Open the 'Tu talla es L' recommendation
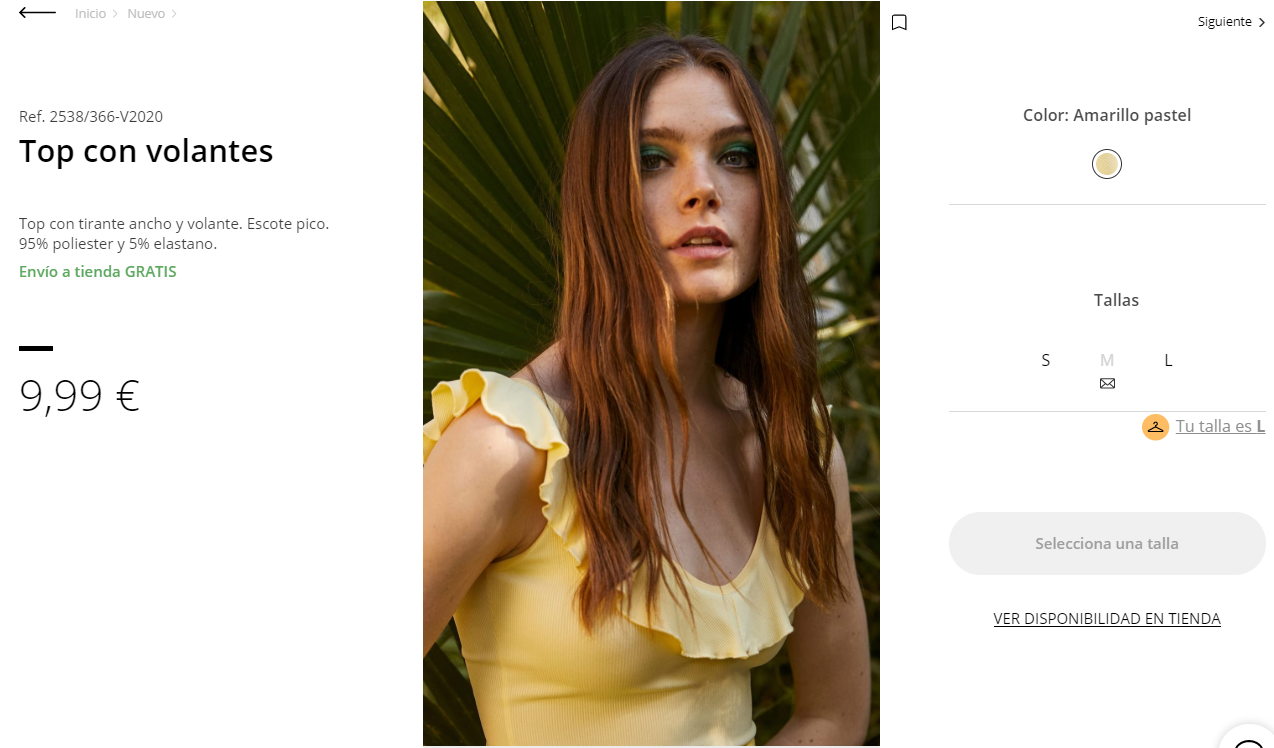This screenshot has height=748, width=1274. point(1220,426)
